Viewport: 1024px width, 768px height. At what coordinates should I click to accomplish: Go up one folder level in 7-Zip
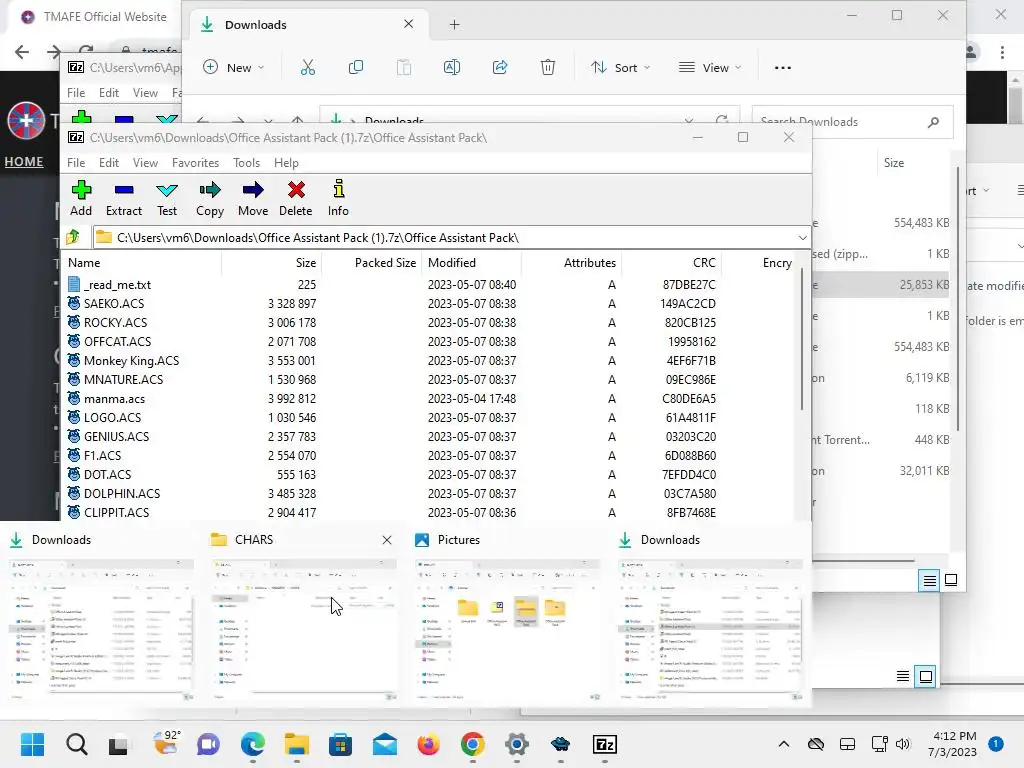coord(73,237)
